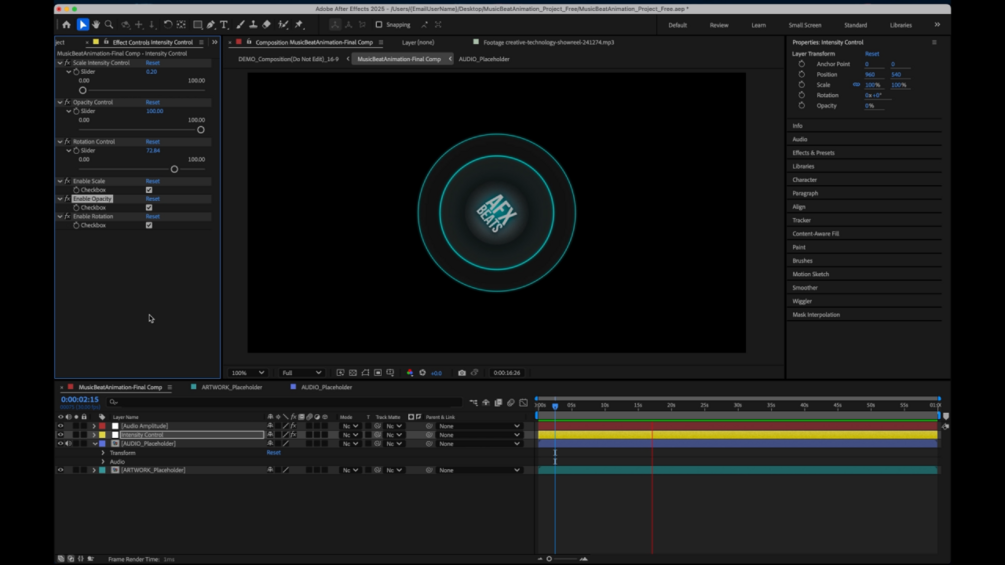Expand the Transform property group
The width and height of the screenshot is (1005, 565).
point(103,453)
